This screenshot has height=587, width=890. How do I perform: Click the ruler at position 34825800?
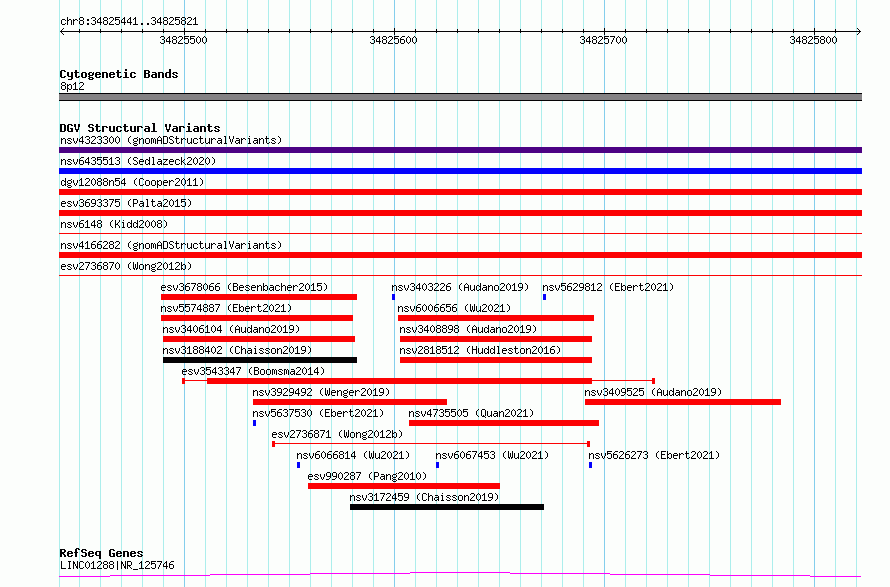813,40
